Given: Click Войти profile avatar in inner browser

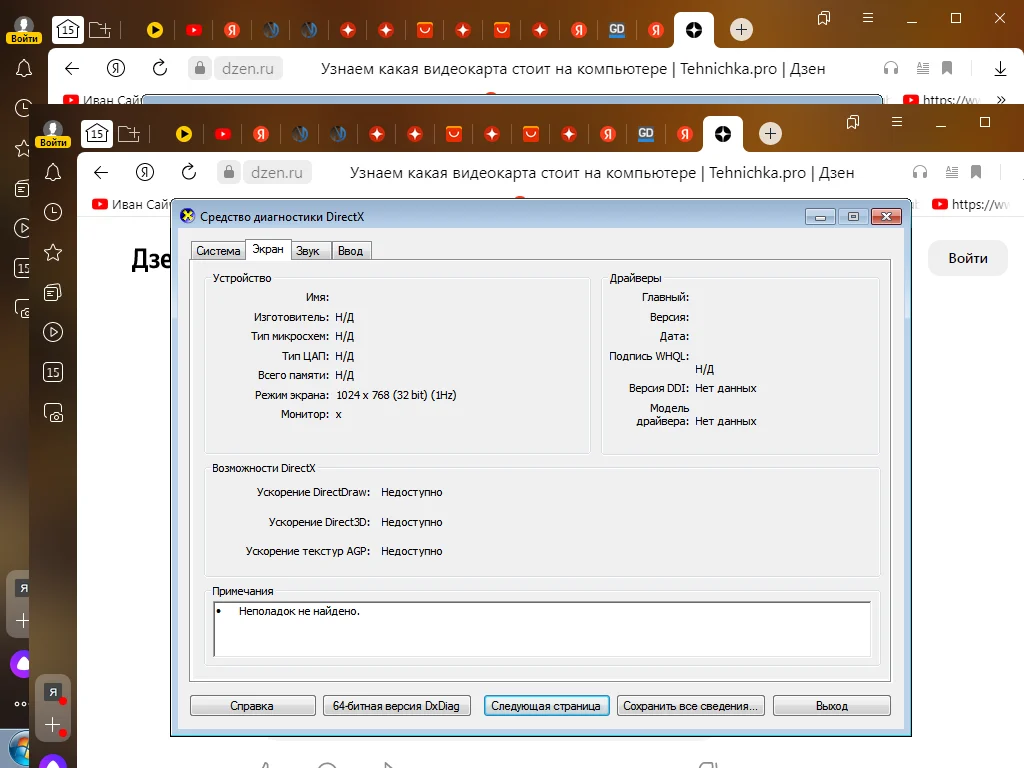Looking at the screenshot, I should click(x=53, y=134).
